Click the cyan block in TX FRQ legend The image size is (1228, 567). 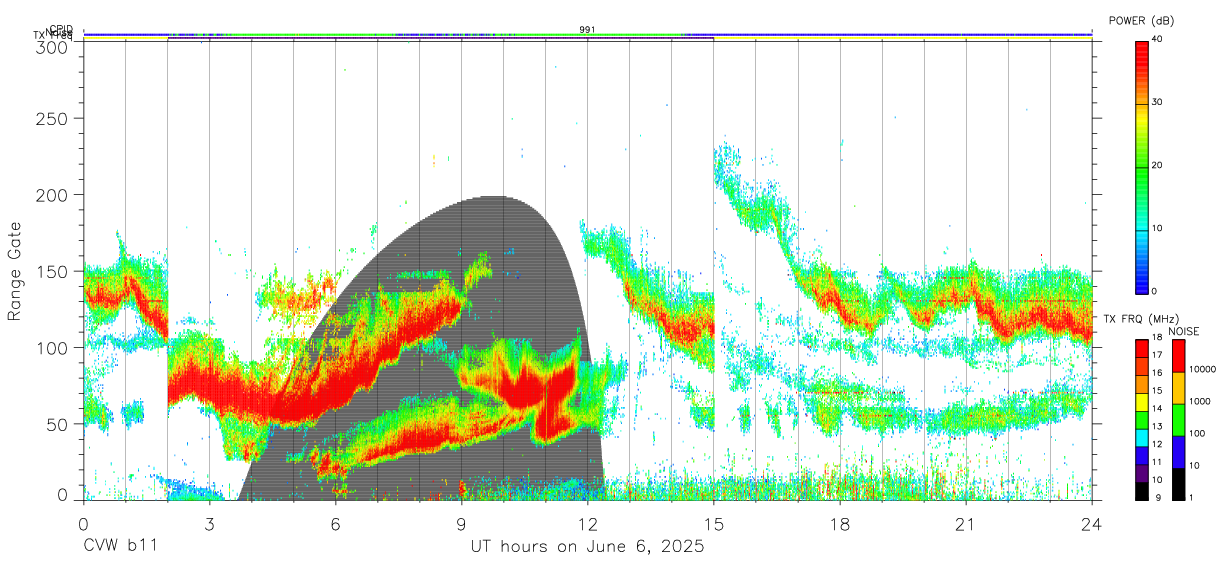click(x=1142, y=439)
